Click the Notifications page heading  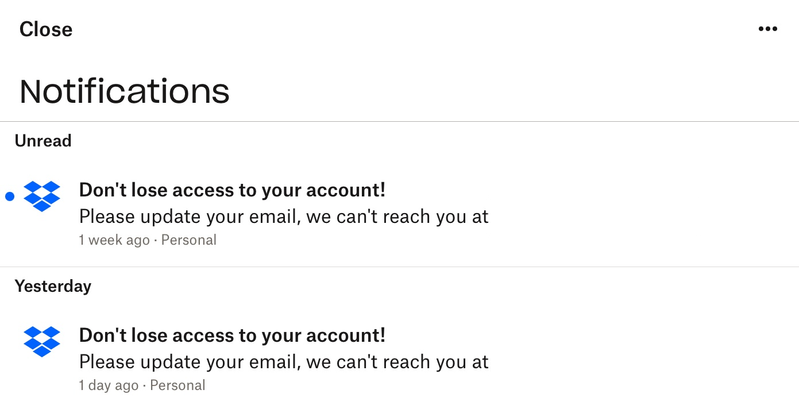point(124,91)
